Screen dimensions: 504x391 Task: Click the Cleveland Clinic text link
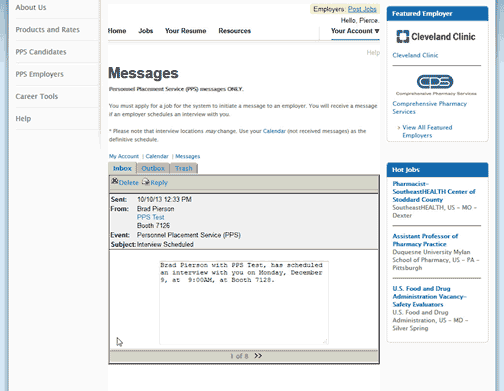tap(415, 55)
